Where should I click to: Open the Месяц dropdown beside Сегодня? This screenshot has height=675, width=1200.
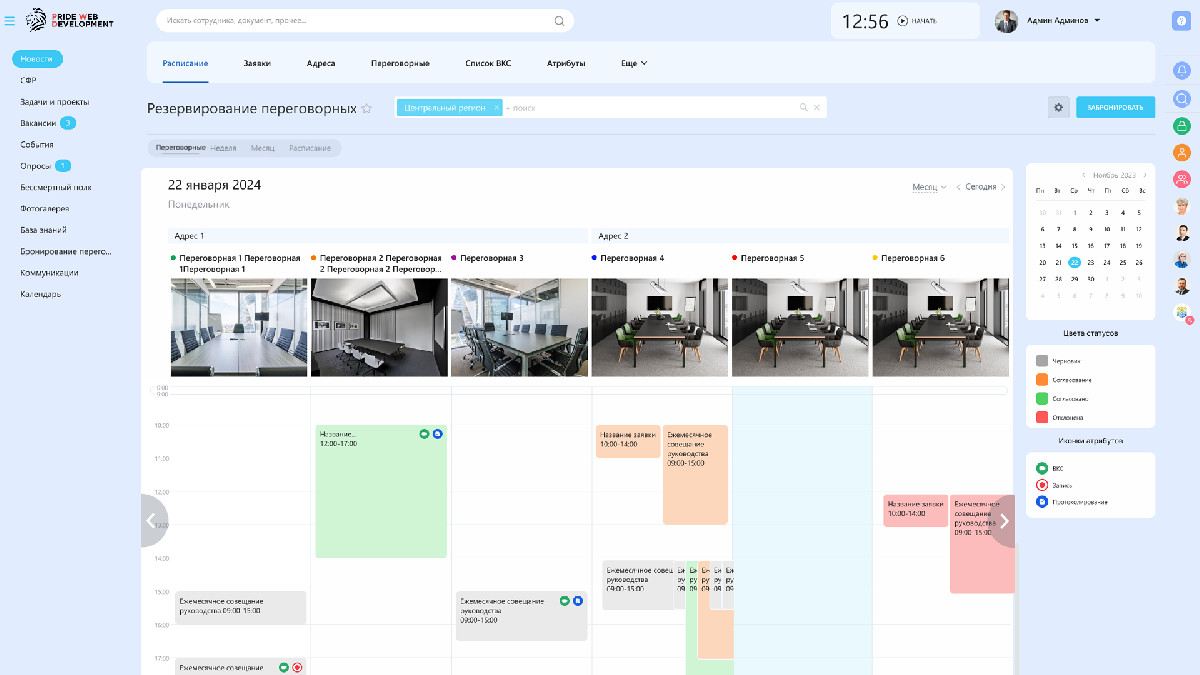coord(929,187)
